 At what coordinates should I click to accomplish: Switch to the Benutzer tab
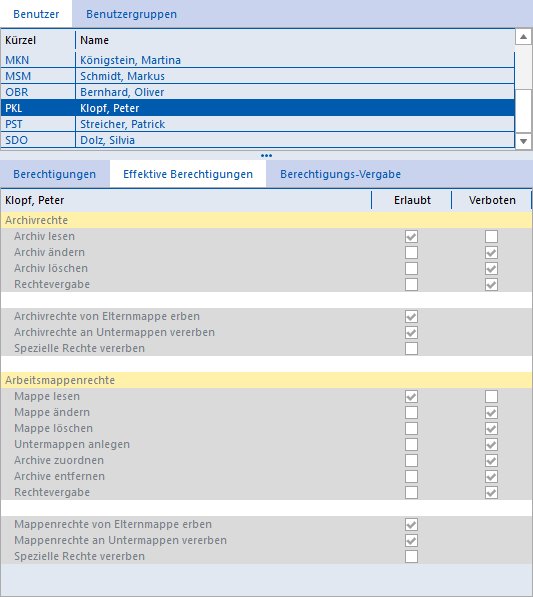click(x=36, y=14)
